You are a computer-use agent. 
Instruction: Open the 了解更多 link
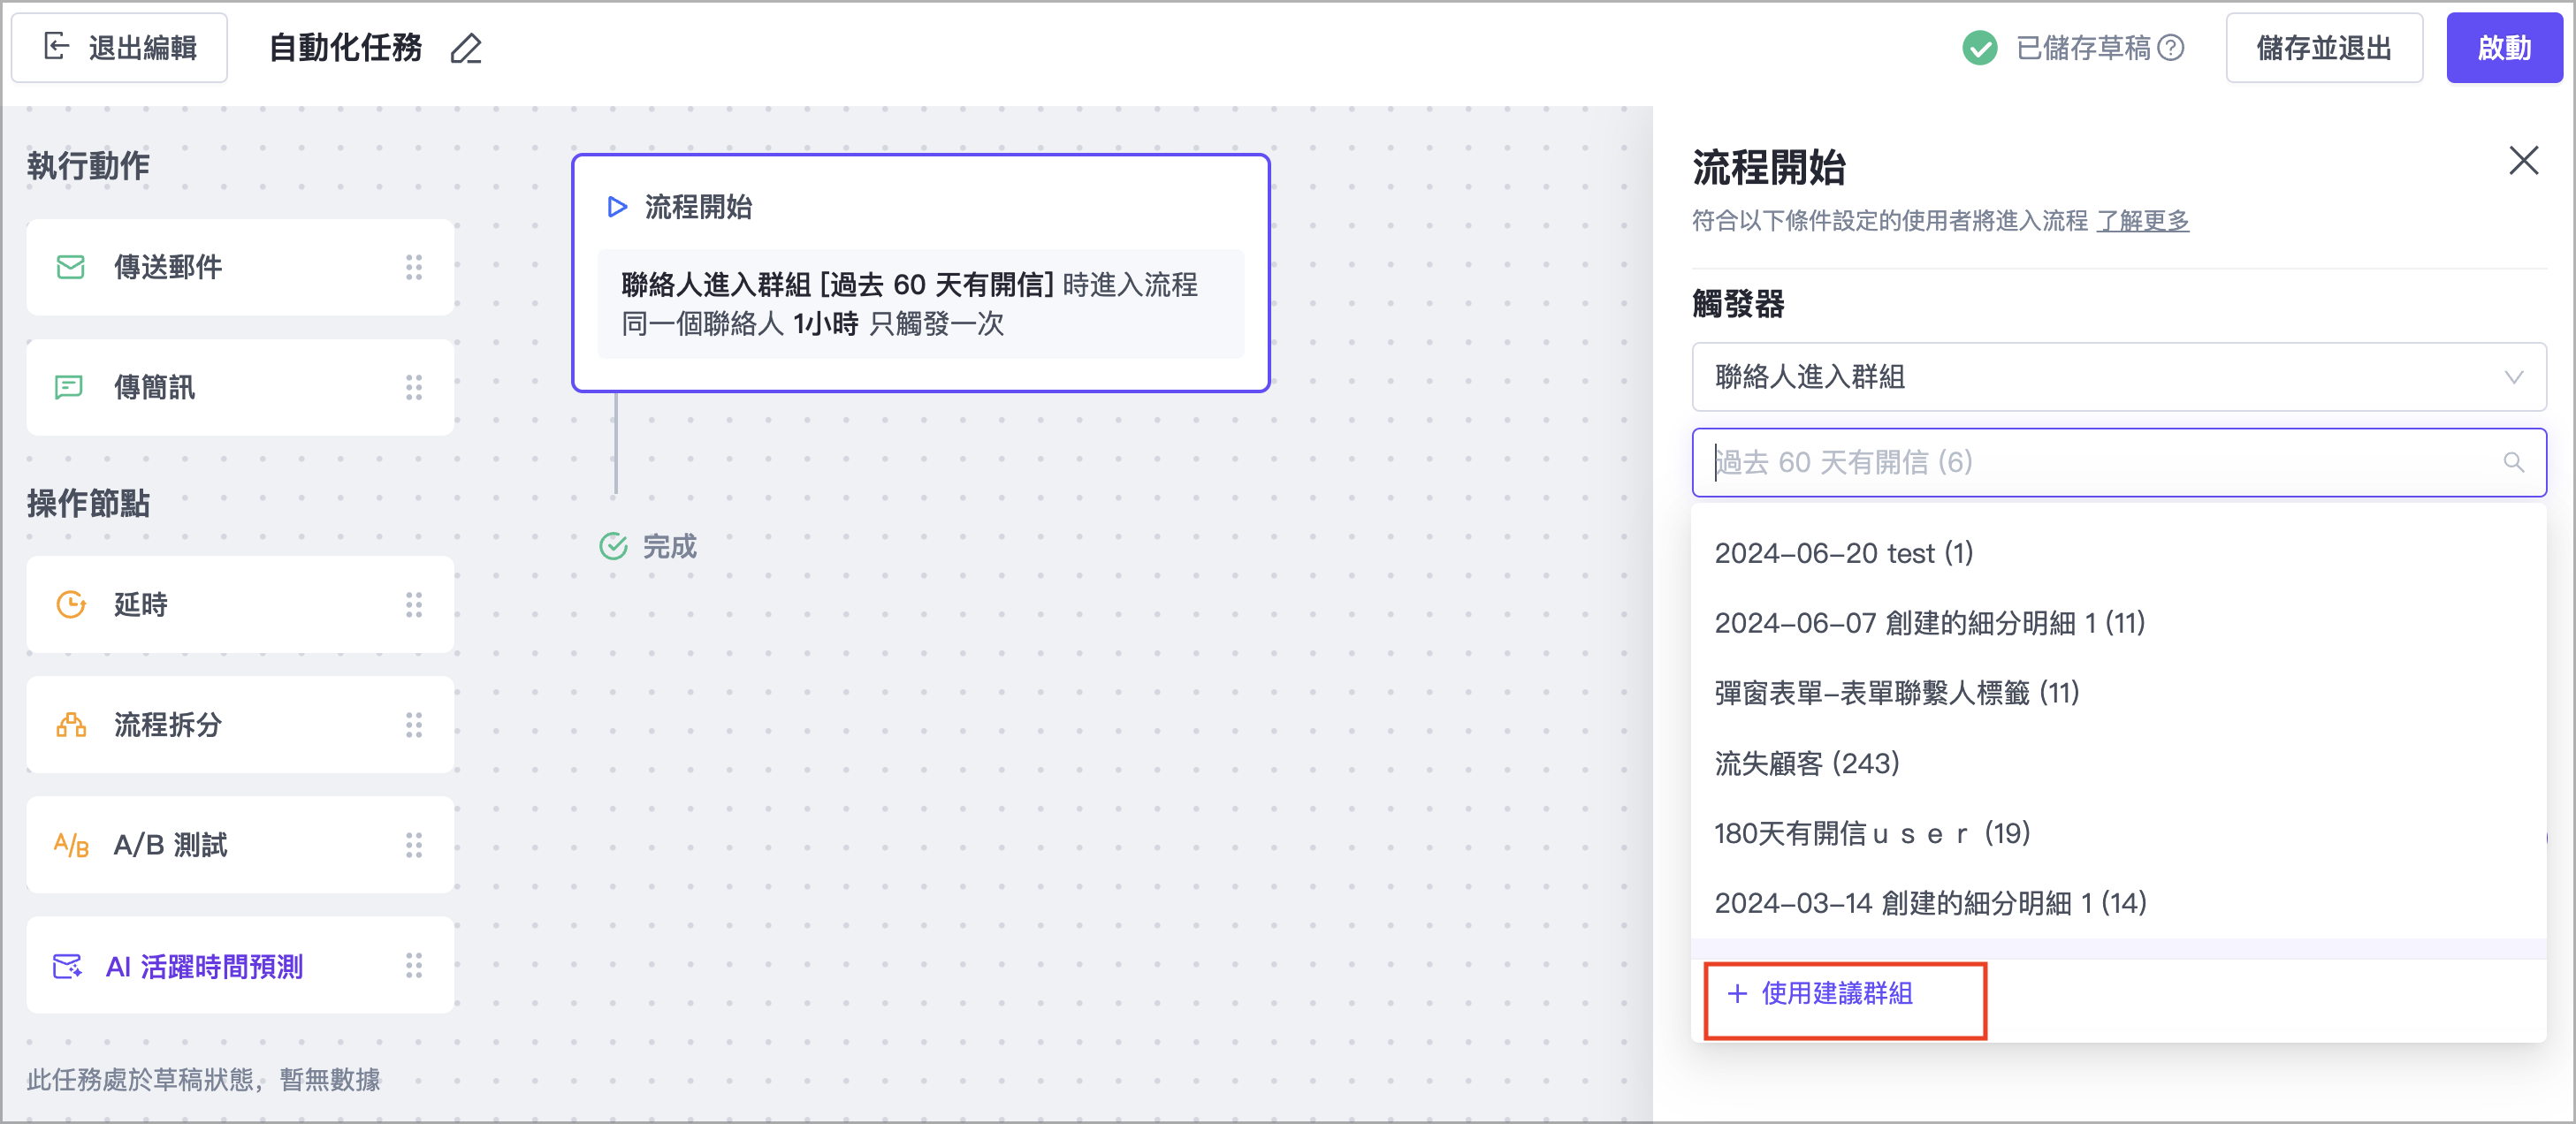tap(2142, 221)
